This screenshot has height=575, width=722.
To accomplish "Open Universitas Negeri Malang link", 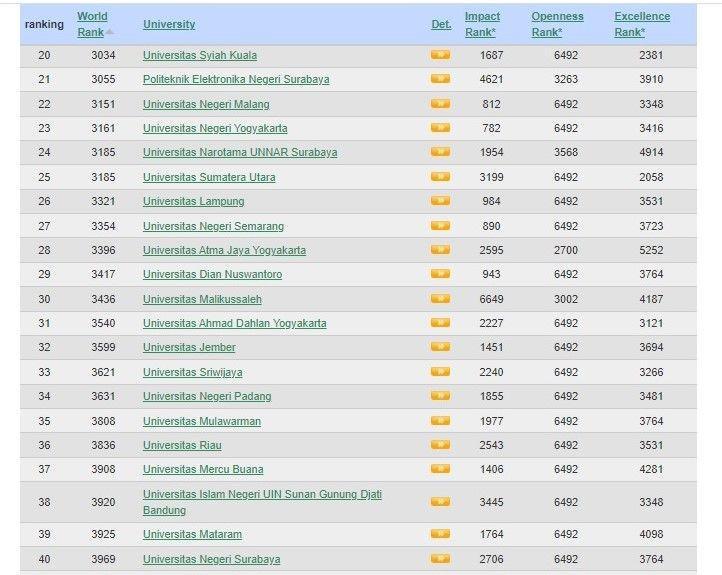I will (x=206, y=104).
